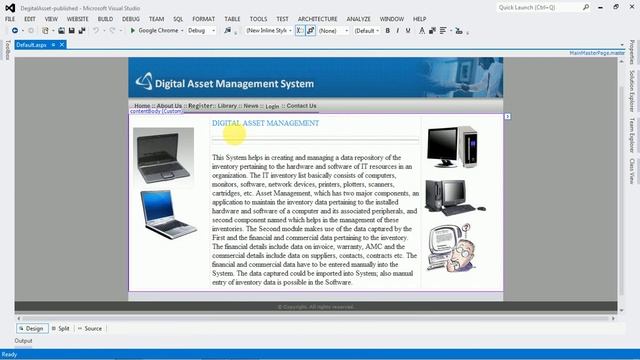Open the WINDOW menu
640x360 pixels.
click(392, 19)
